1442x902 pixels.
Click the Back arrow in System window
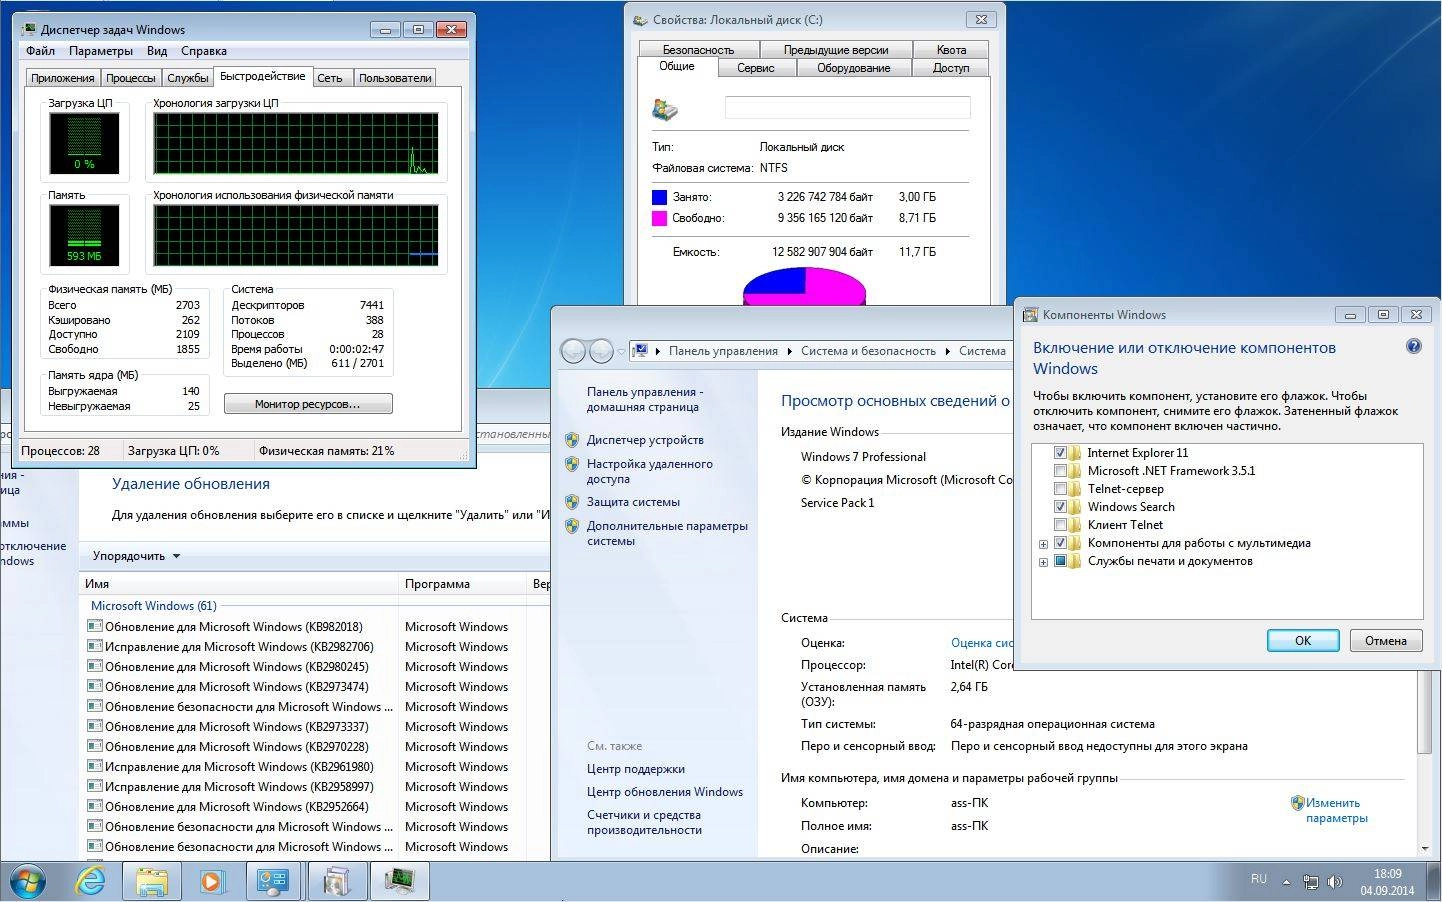tap(573, 351)
